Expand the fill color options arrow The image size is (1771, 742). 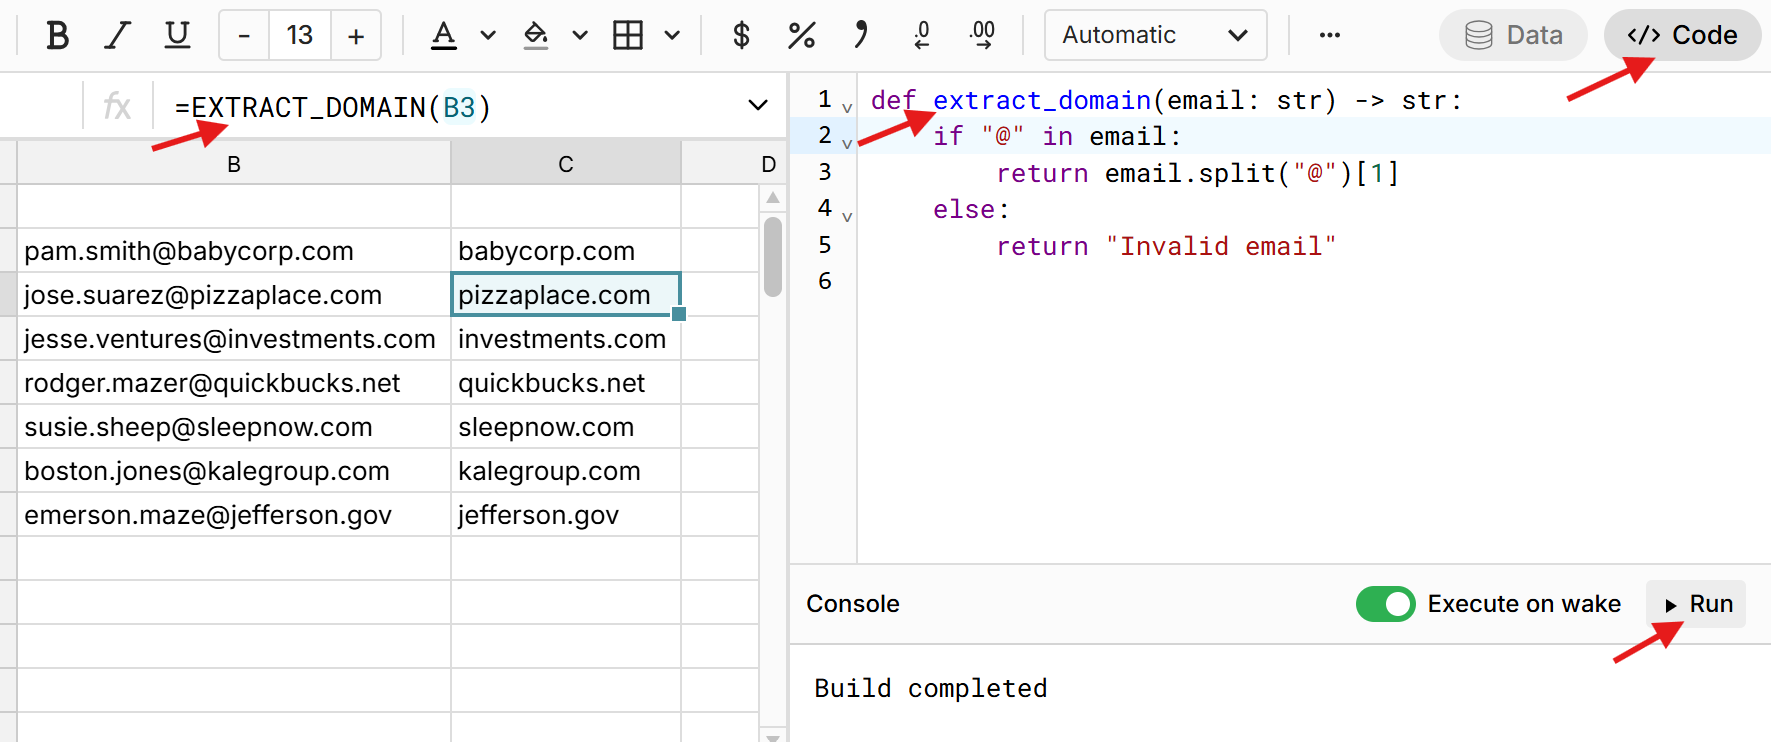pyautogui.click(x=580, y=36)
